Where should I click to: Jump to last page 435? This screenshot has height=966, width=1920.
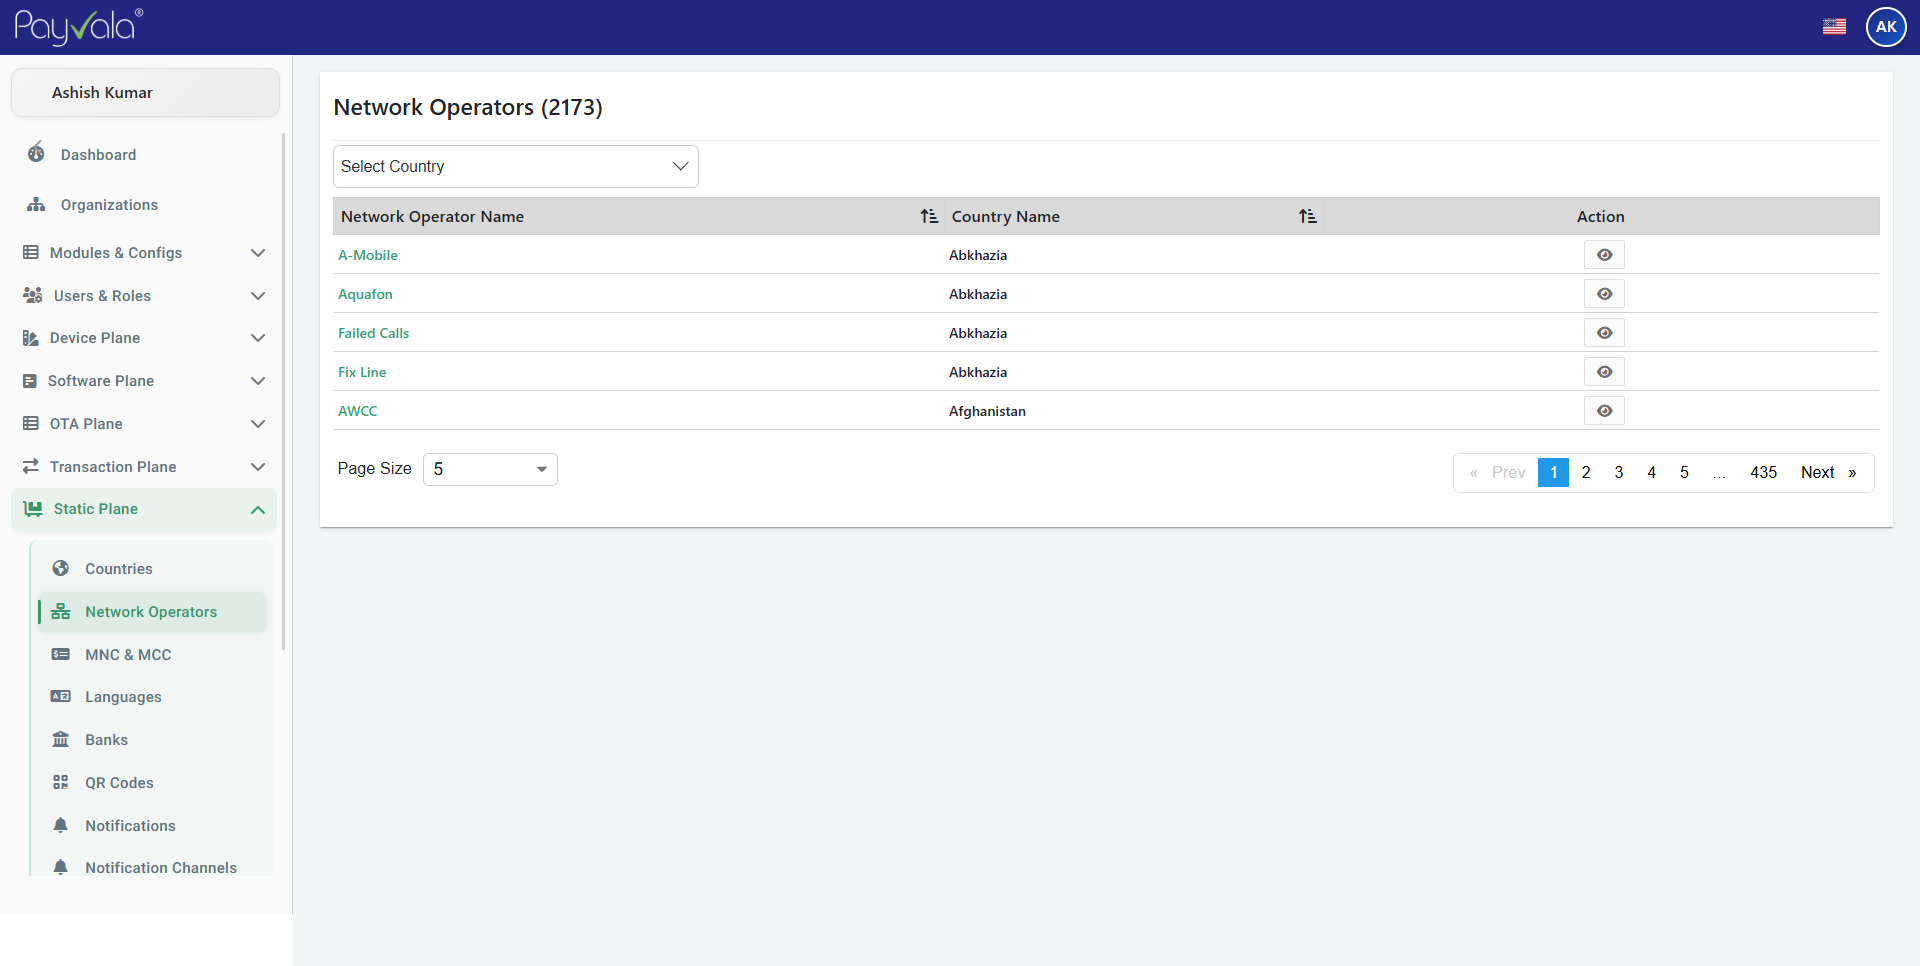(1764, 473)
